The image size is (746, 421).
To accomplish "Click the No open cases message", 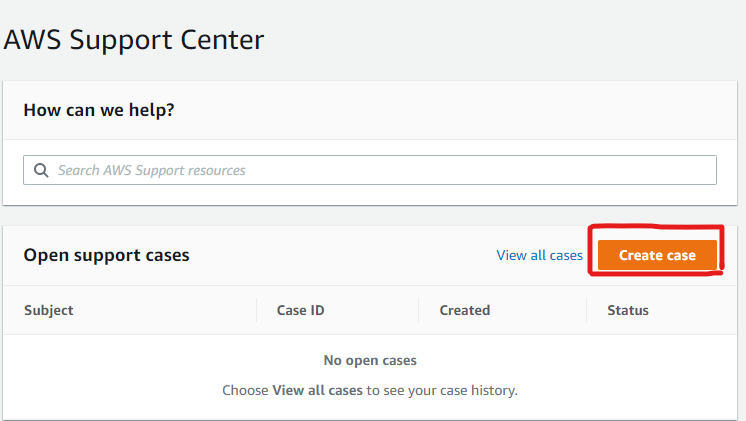I will coord(370,360).
